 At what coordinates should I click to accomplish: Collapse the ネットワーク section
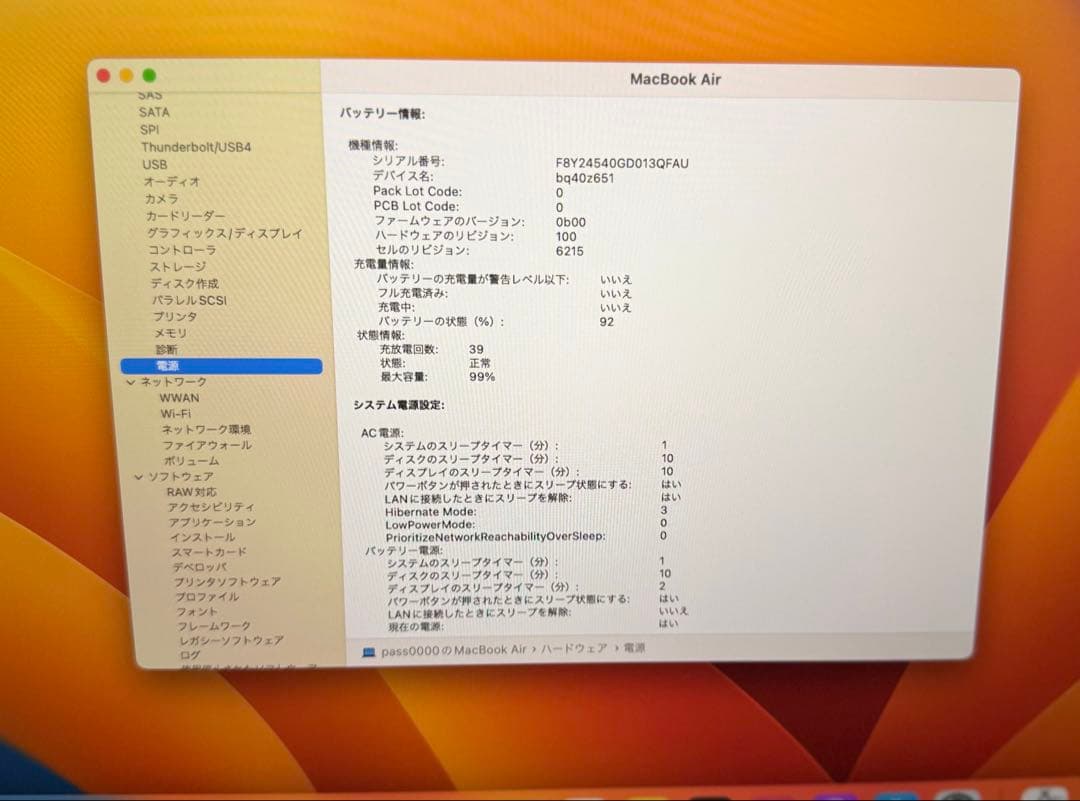[131, 381]
